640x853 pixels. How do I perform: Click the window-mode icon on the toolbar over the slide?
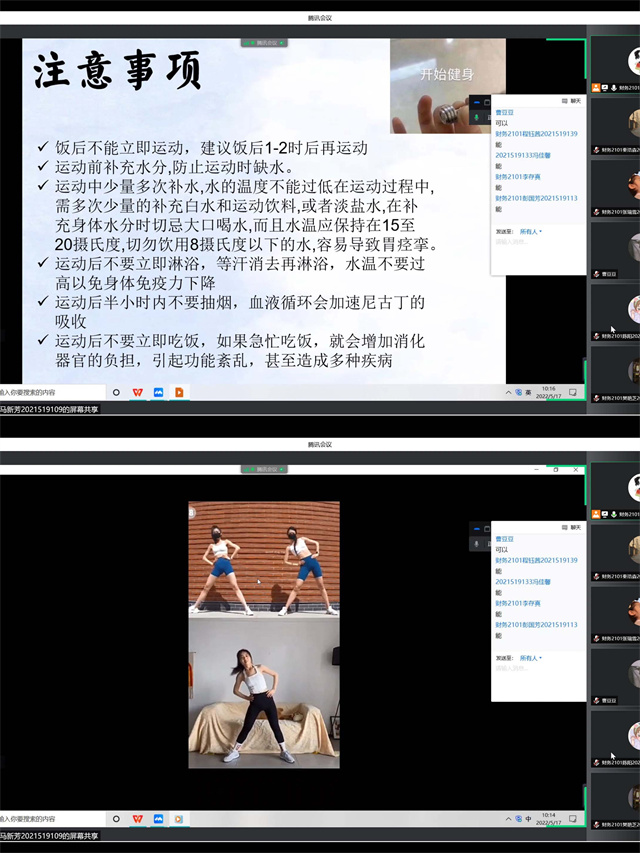[487, 102]
